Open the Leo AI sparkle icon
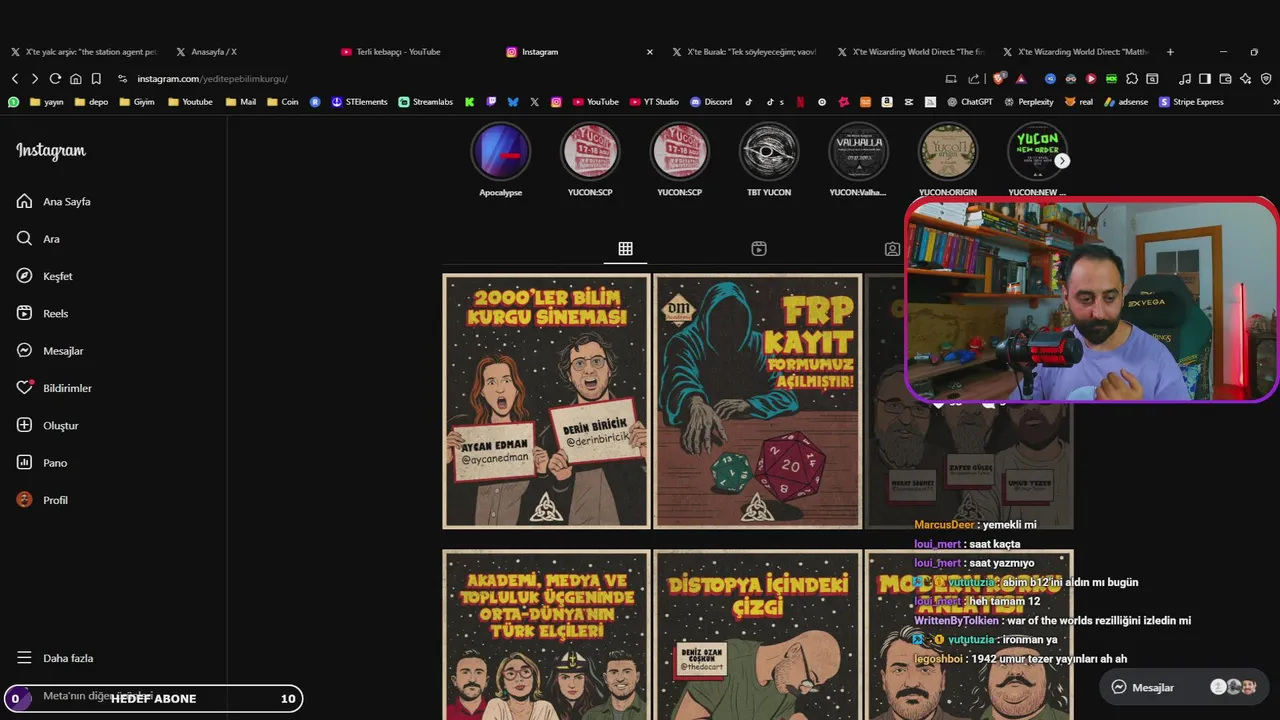This screenshot has width=1280, height=720. tap(1245, 79)
